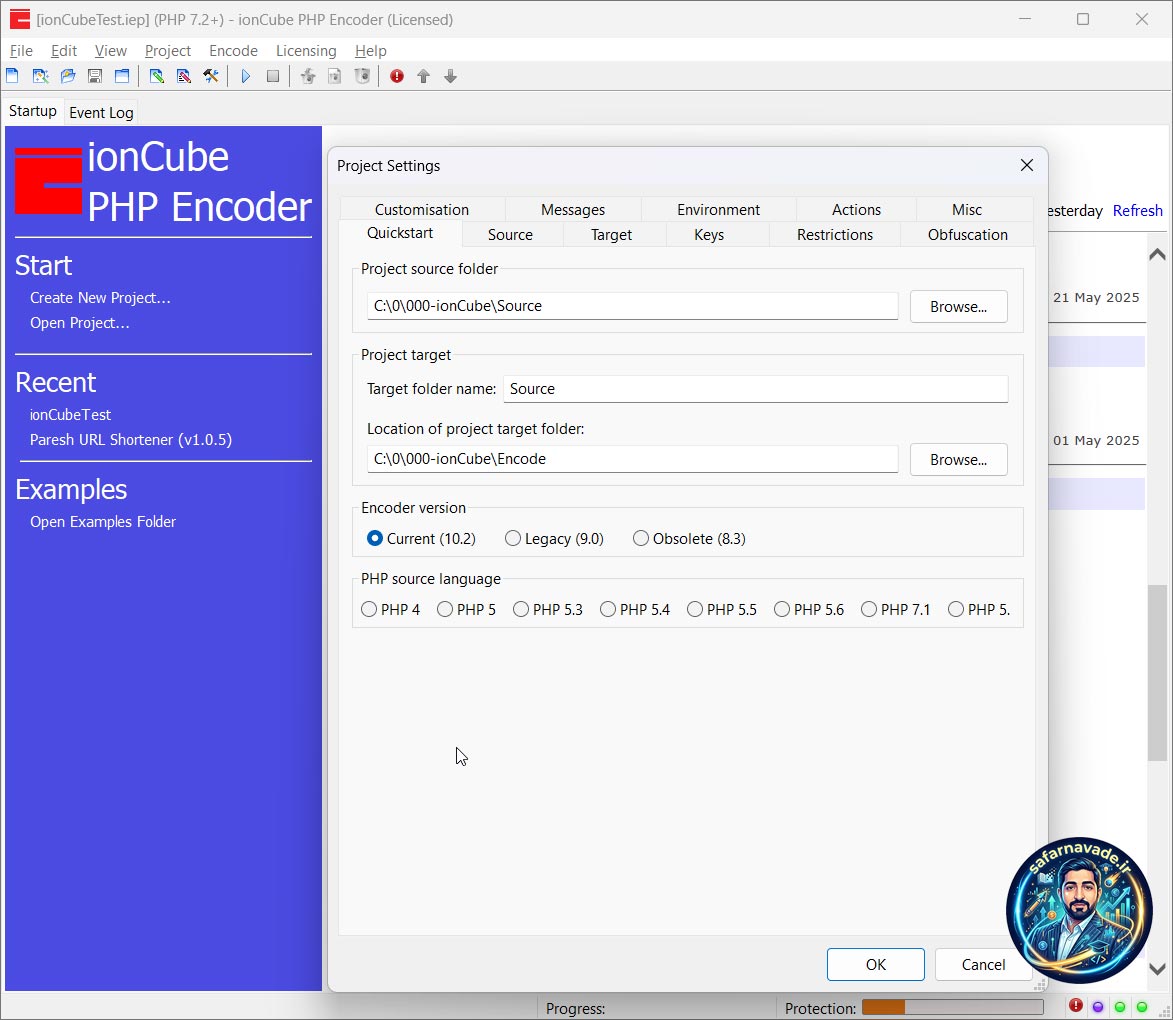The height and width of the screenshot is (1020, 1173).
Task: Open the Help menu
Action: [370, 50]
